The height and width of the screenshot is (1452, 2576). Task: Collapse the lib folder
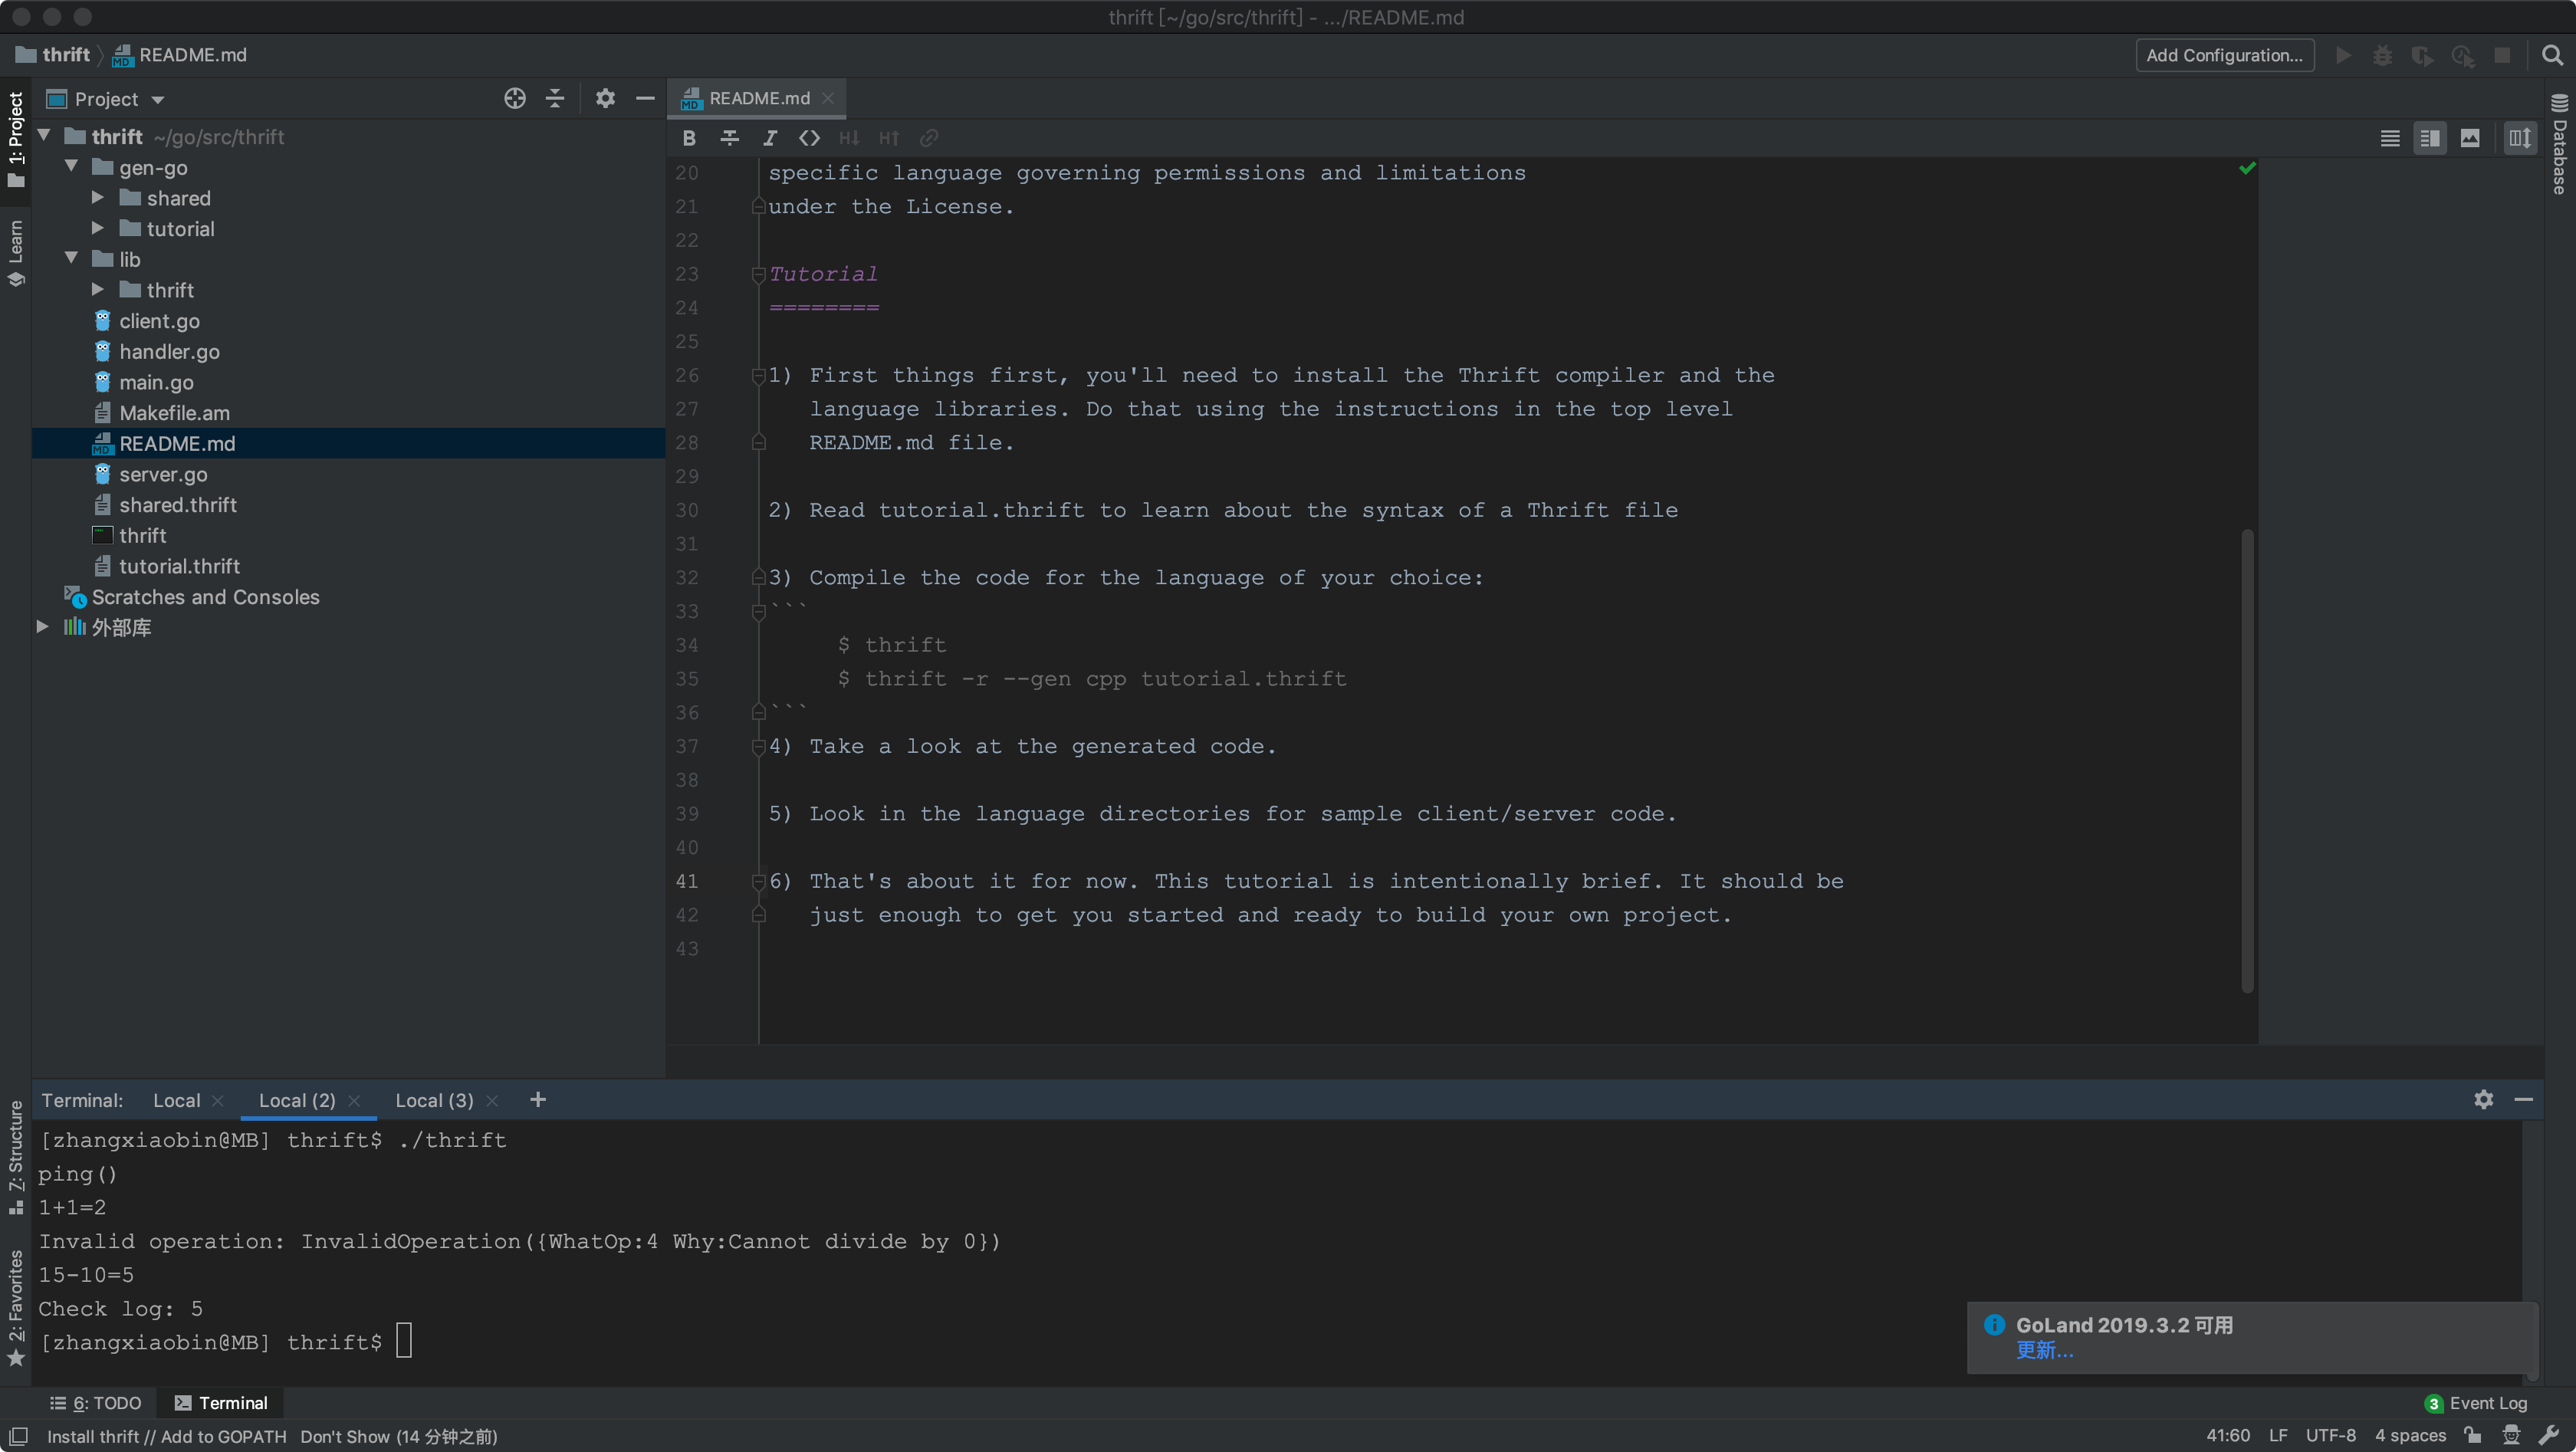coord(72,258)
